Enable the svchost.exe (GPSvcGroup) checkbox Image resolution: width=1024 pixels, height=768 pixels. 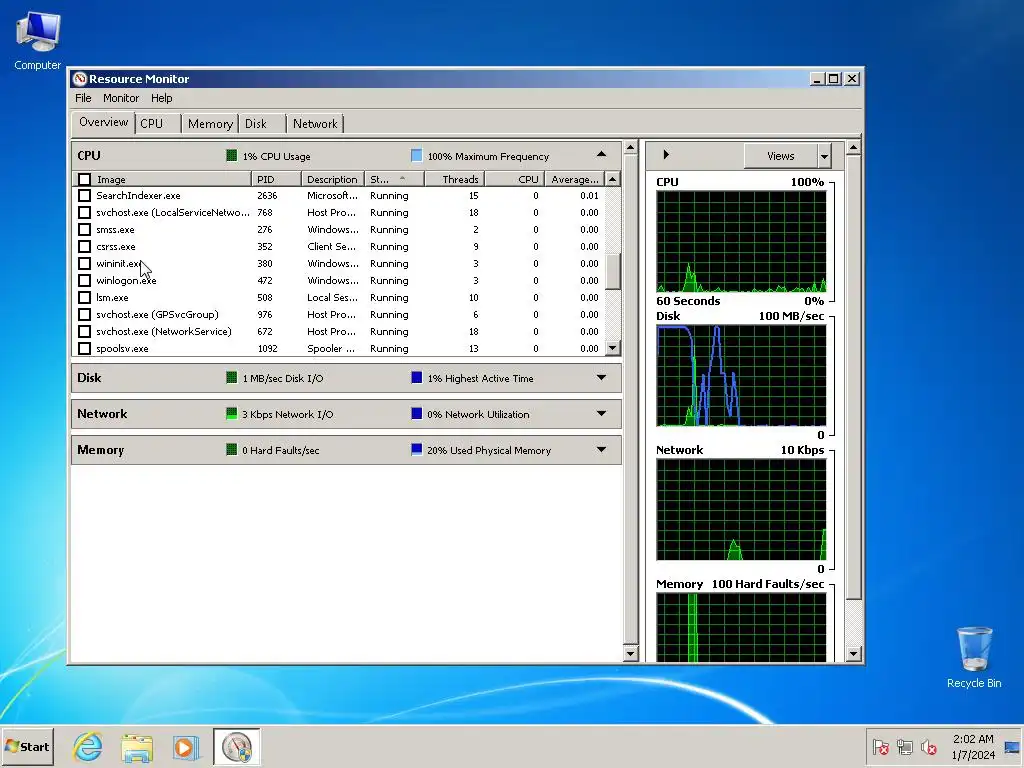tap(84, 314)
